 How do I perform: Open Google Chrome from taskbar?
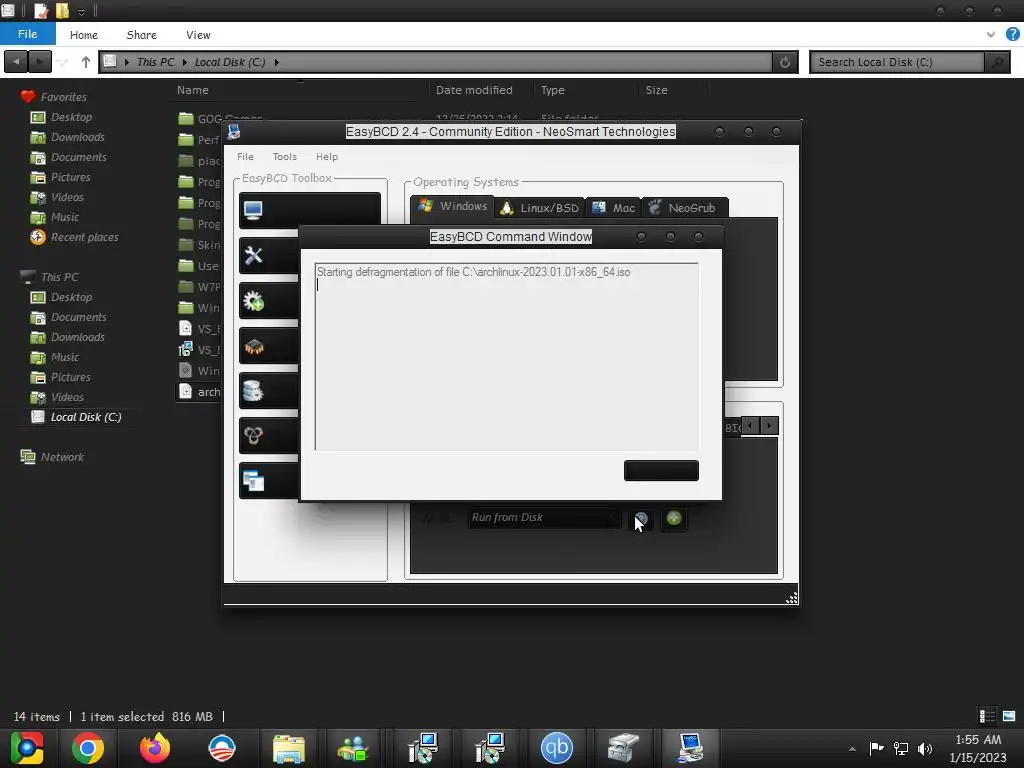point(88,748)
